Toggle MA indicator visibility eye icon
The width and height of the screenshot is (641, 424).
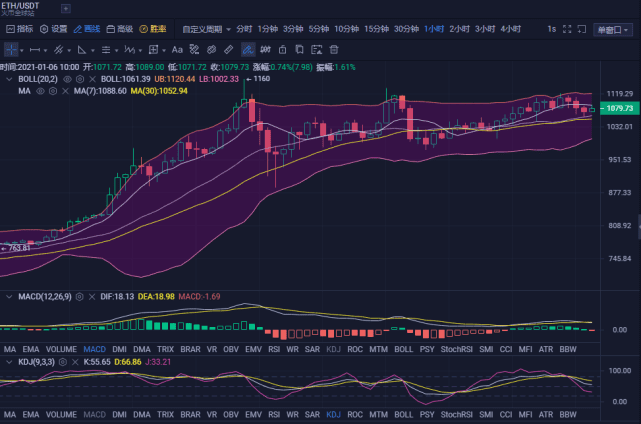[x=40, y=91]
